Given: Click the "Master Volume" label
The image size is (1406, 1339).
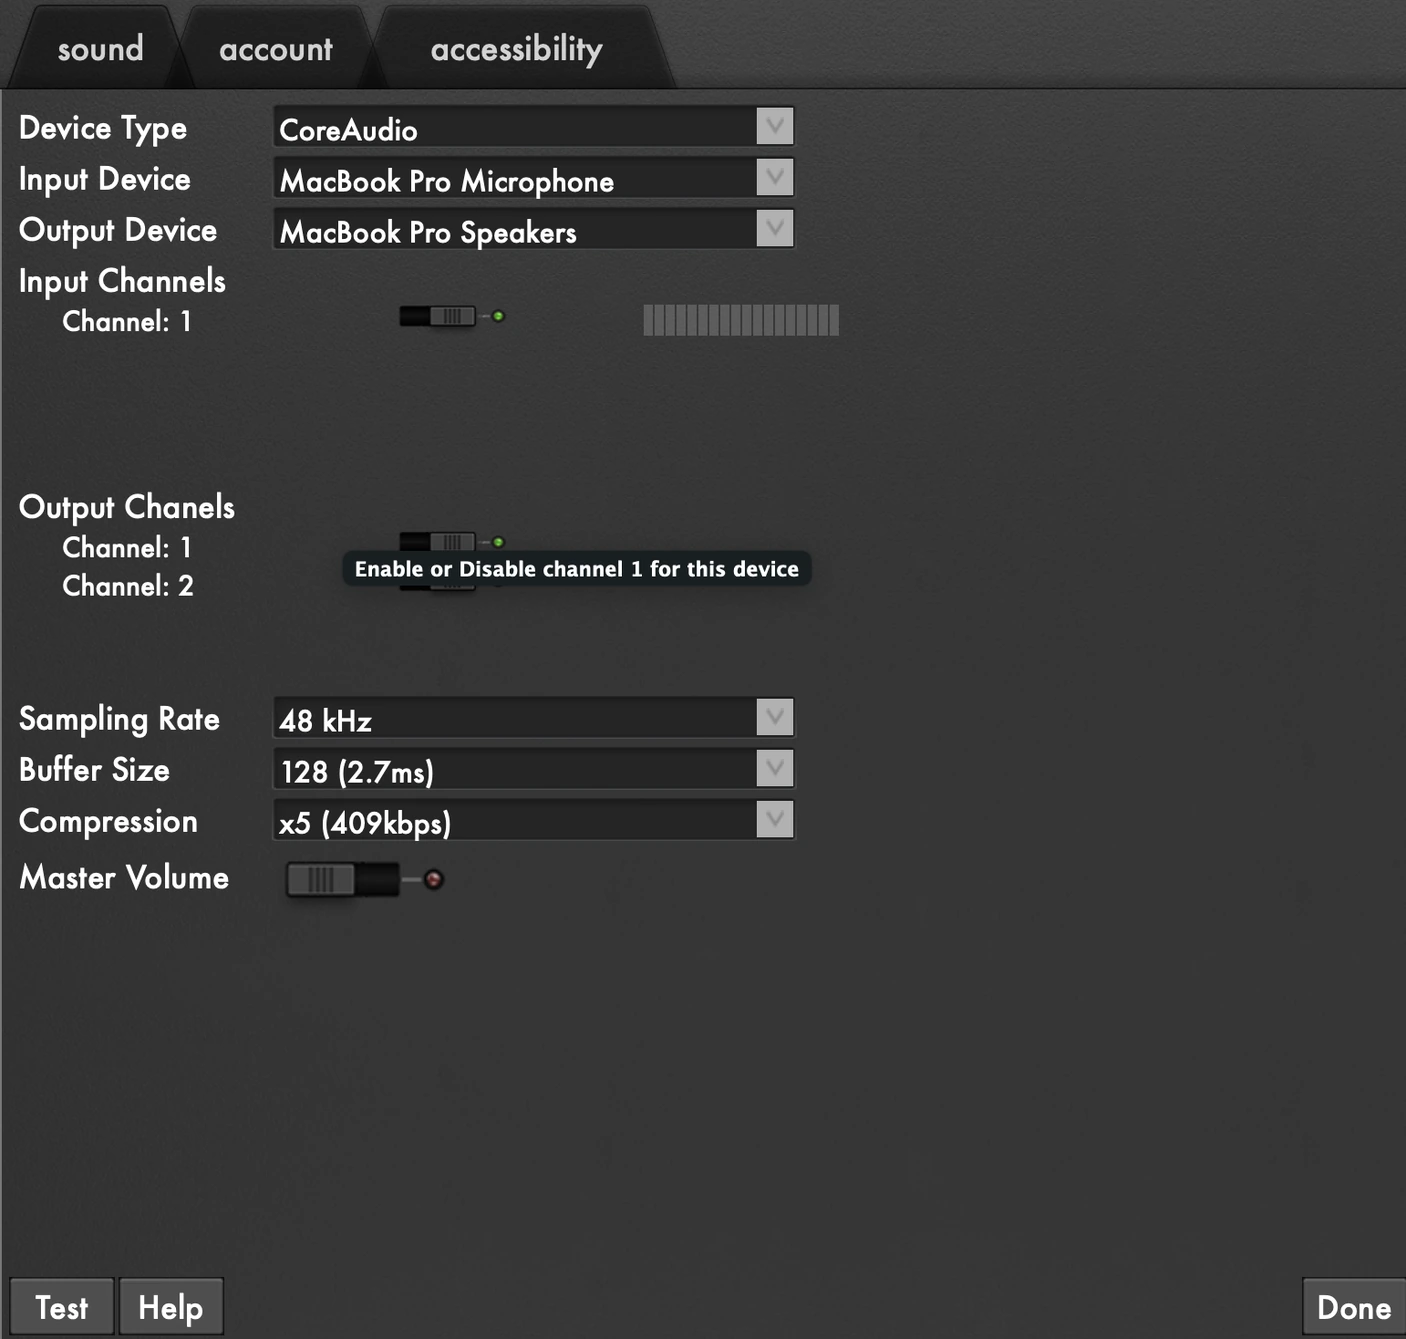Looking at the screenshot, I should tap(124, 878).
